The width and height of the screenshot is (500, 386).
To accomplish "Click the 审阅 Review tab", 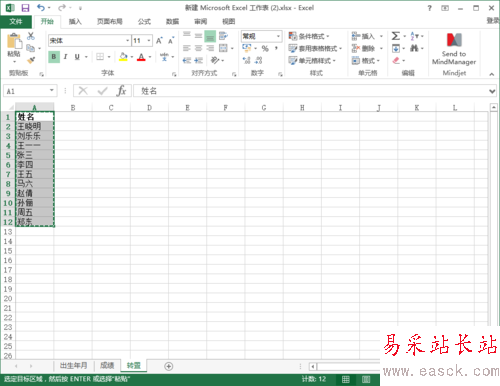I will [x=200, y=22].
